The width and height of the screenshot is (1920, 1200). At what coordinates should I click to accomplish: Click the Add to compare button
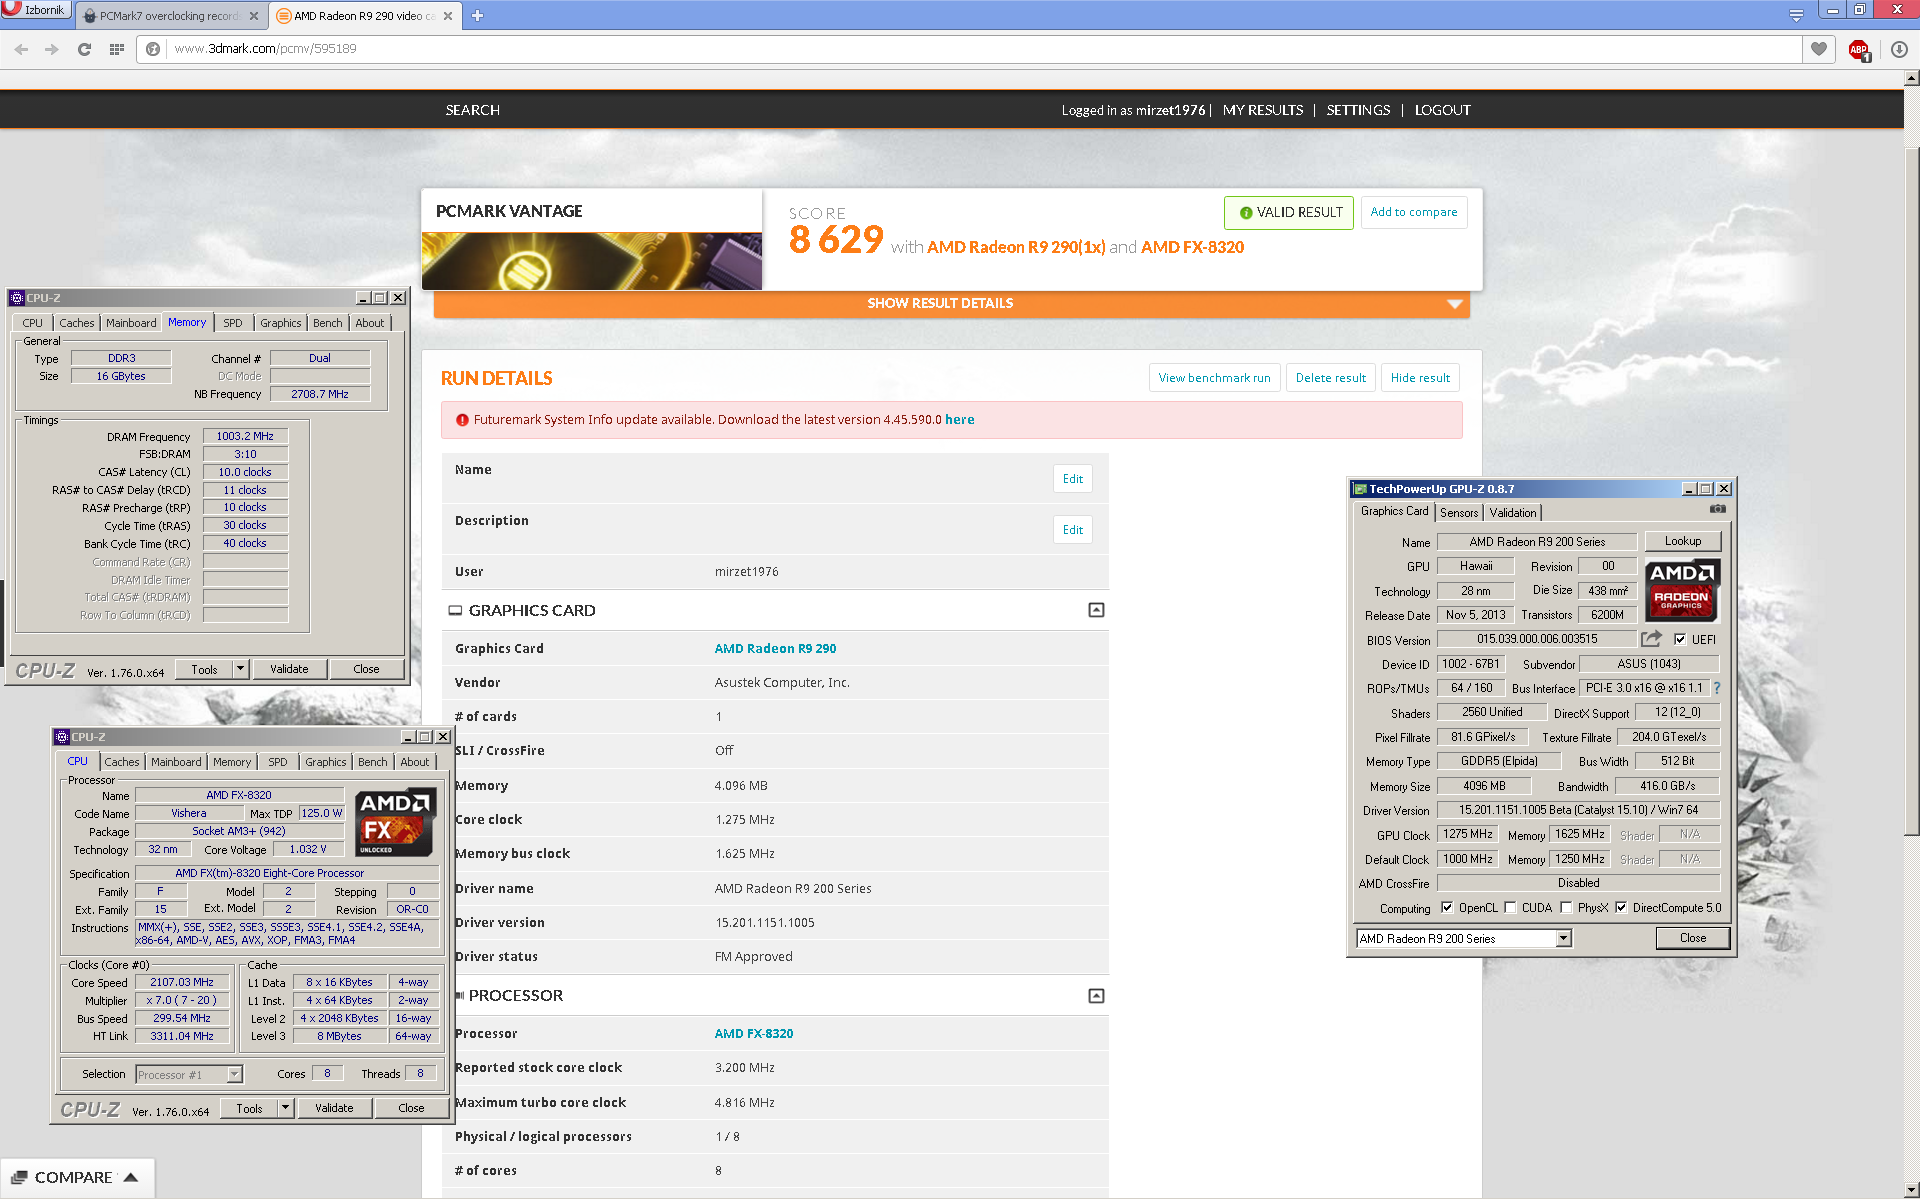[1413, 212]
